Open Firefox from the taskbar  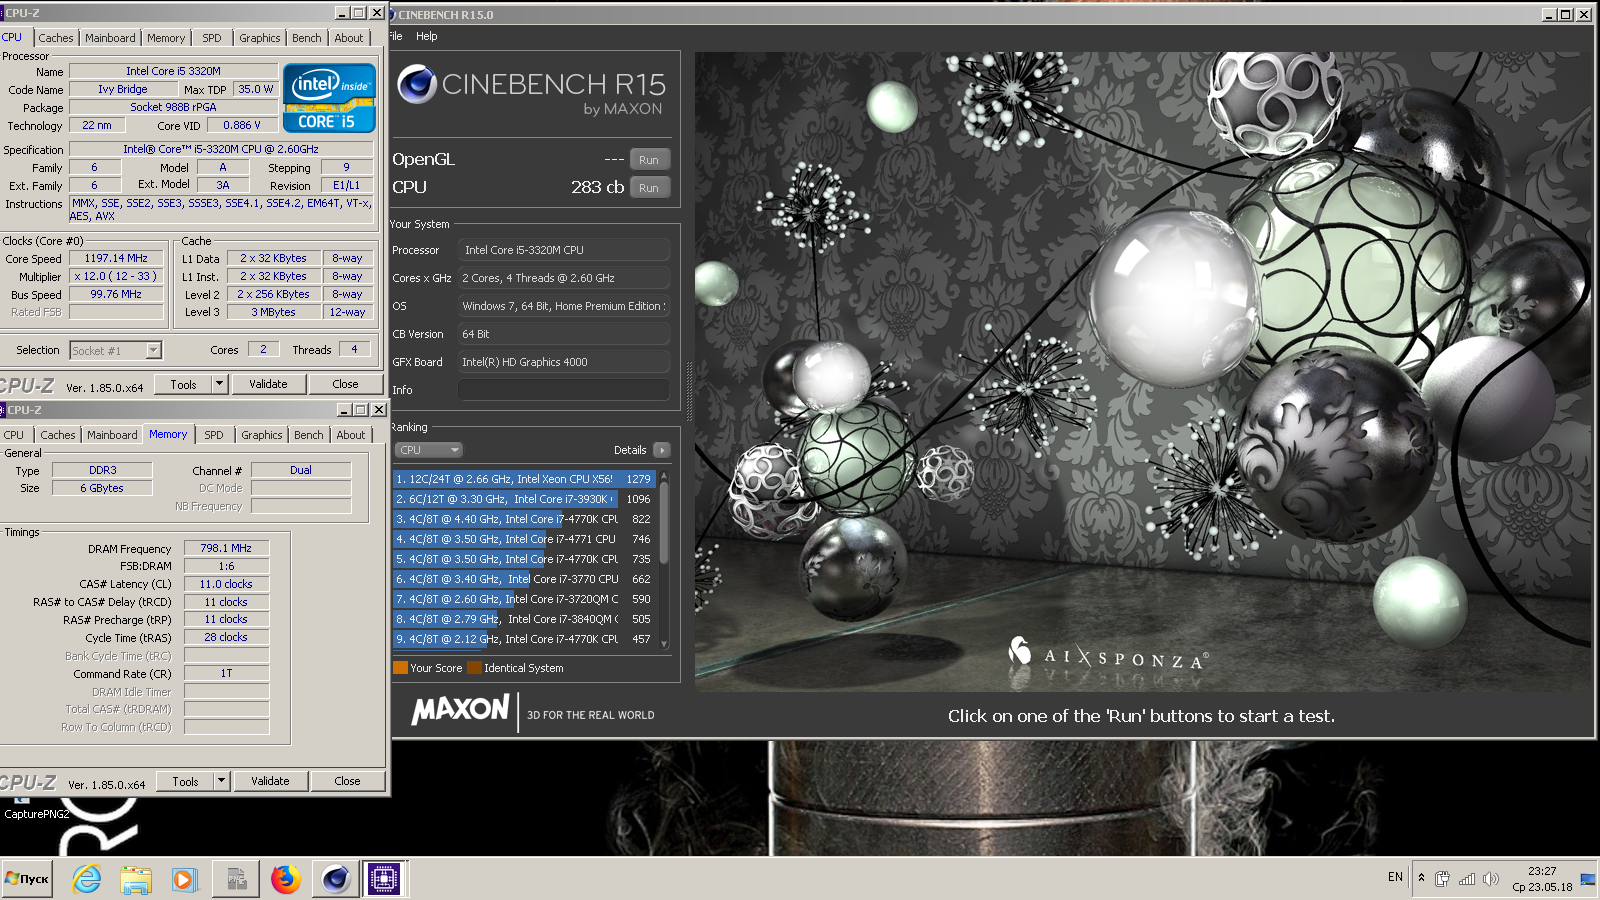(x=286, y=879)
